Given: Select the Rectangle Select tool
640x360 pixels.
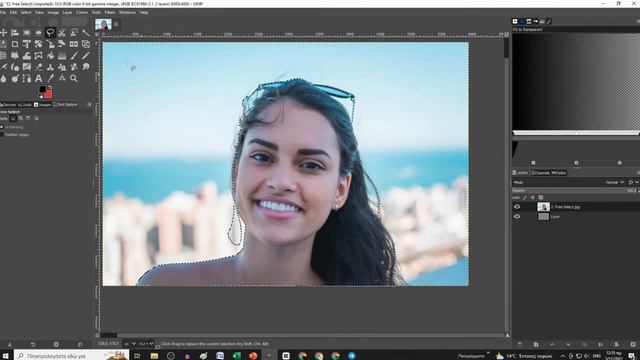Looking at the screenshot, I should pyautogui.click(x=27, y=32).
